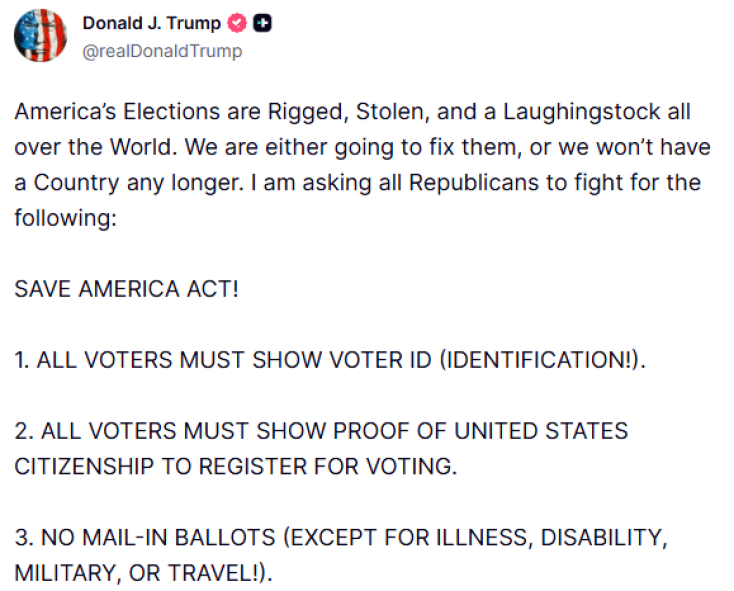Click the word "following:" in the post
This screenshot has width=734, height=591.
coord(66,218)
